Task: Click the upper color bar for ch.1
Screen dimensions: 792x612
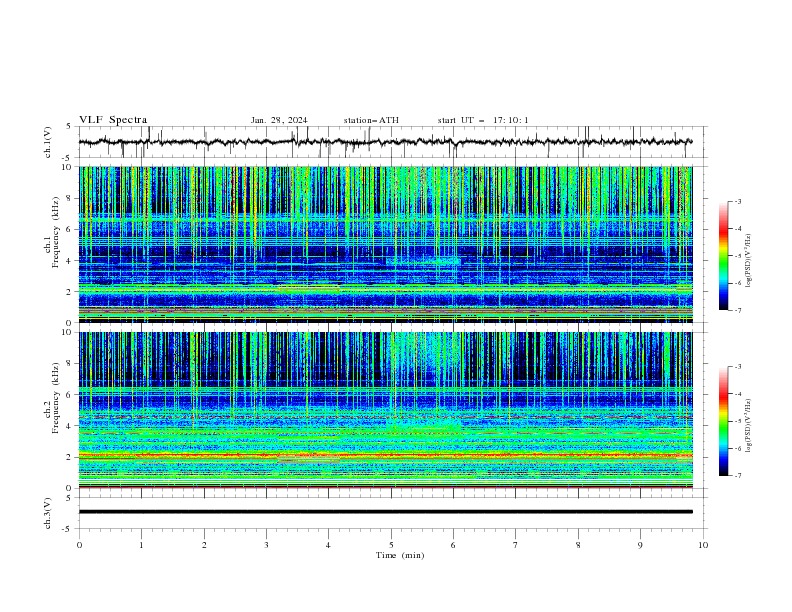Action: [x=723, y=256]
